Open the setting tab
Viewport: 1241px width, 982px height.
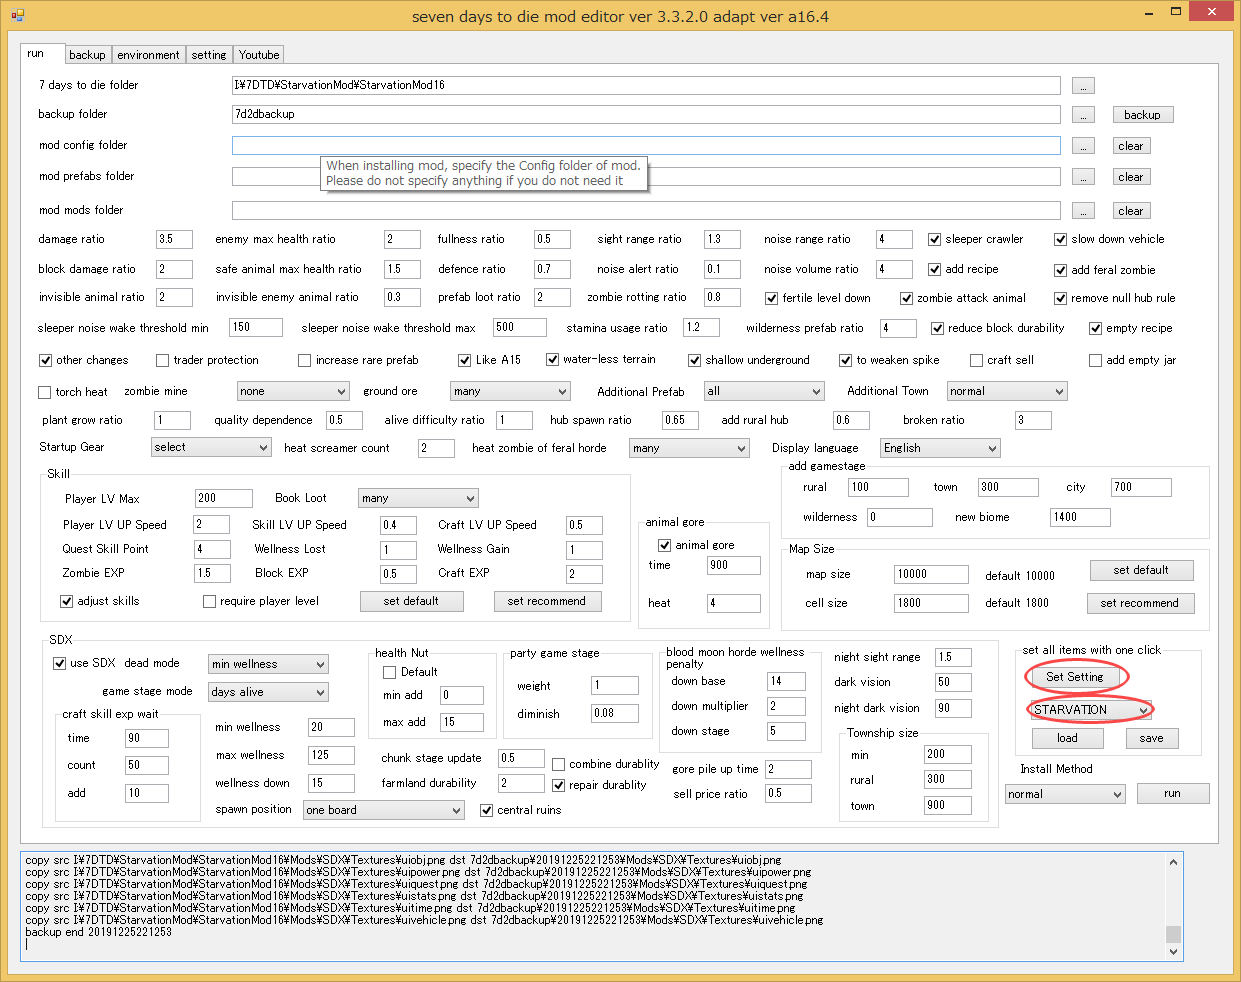(x=209, y=55)
